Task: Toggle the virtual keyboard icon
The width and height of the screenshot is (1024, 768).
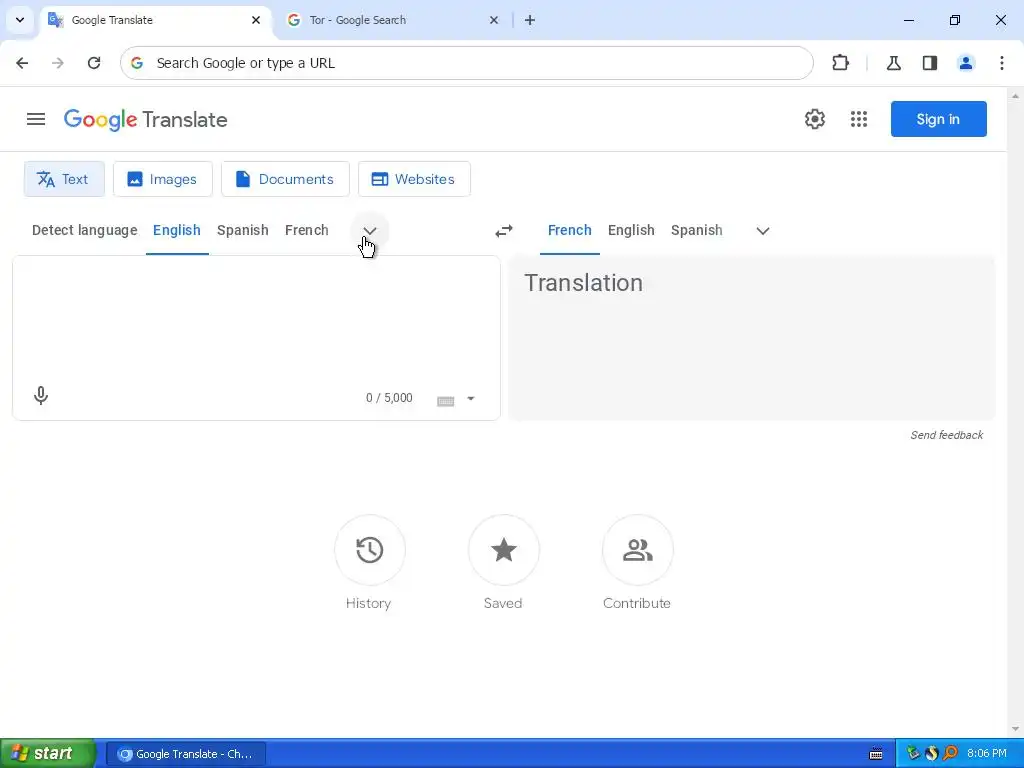Action: [x=445, y=400]
